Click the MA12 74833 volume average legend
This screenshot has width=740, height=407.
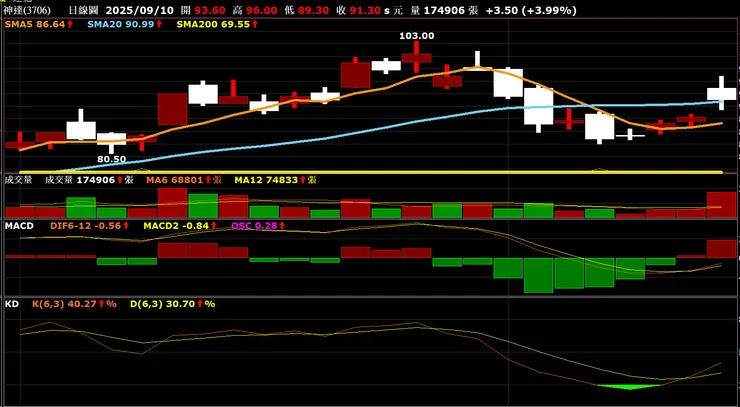click(266, 180)
